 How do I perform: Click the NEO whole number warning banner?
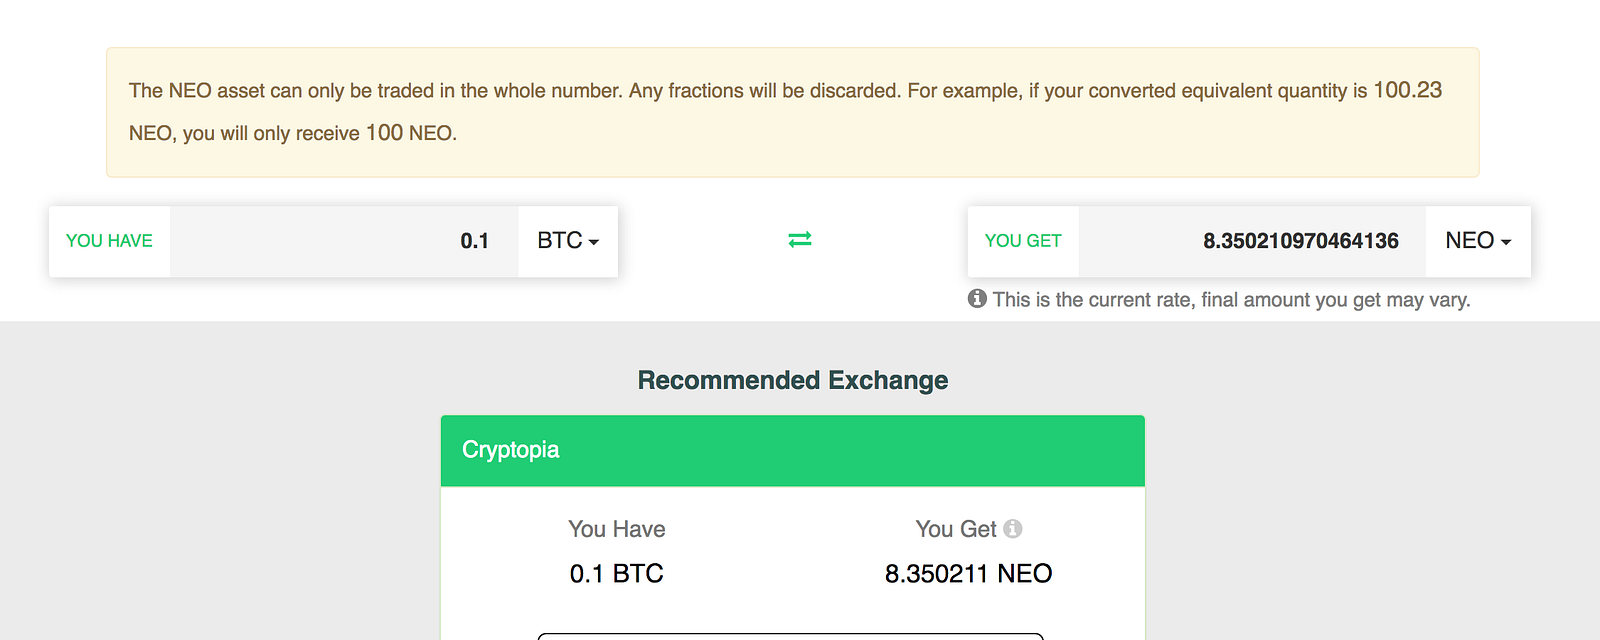pos(792,112)
